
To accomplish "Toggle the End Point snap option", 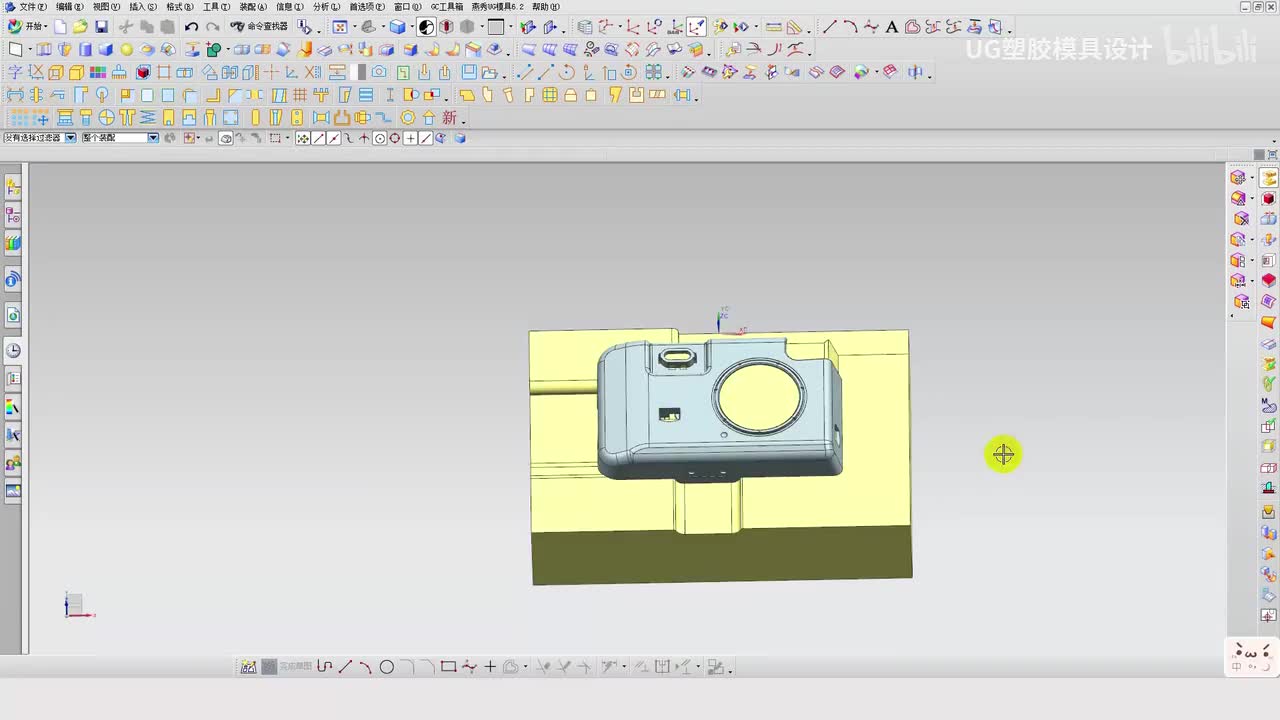I will [318, 138].
